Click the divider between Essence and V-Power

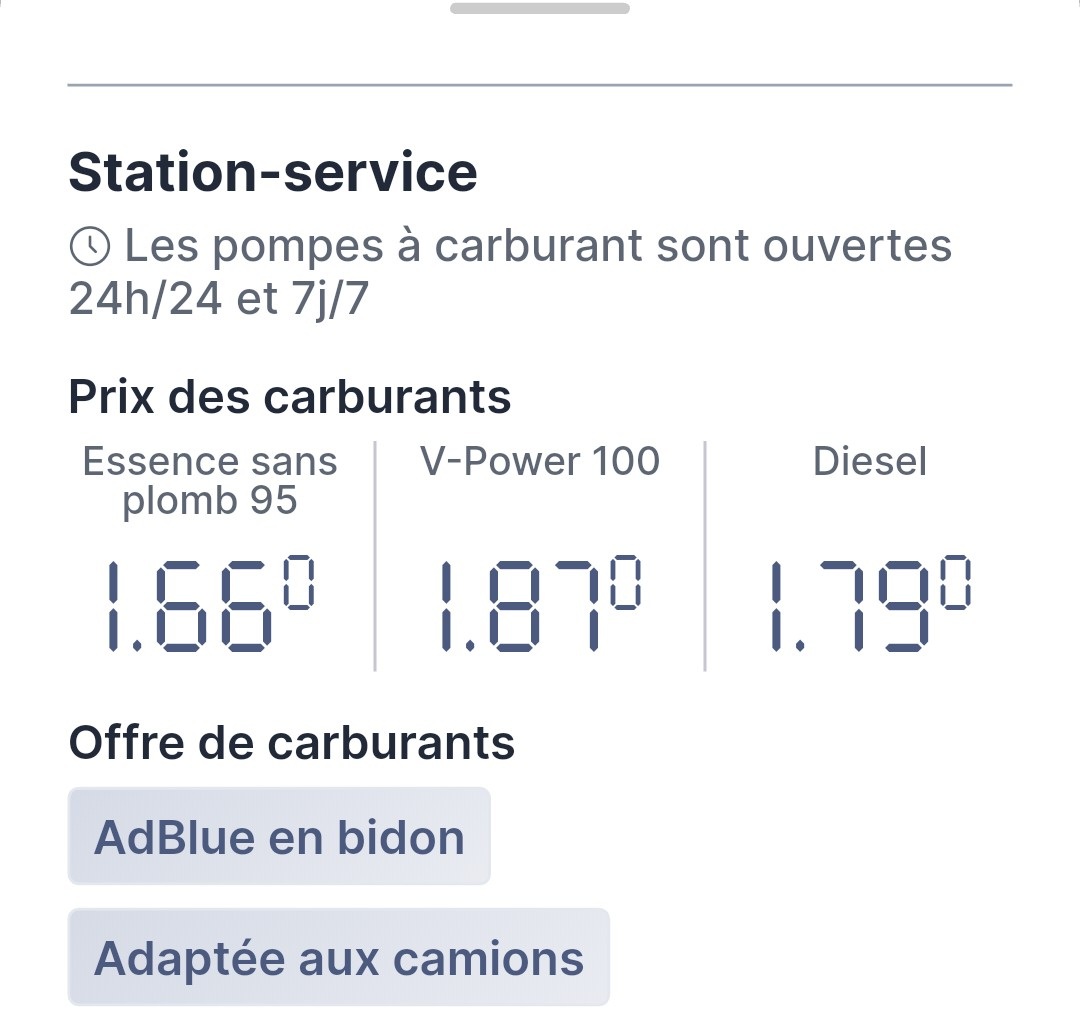click(x=375, y=555)
